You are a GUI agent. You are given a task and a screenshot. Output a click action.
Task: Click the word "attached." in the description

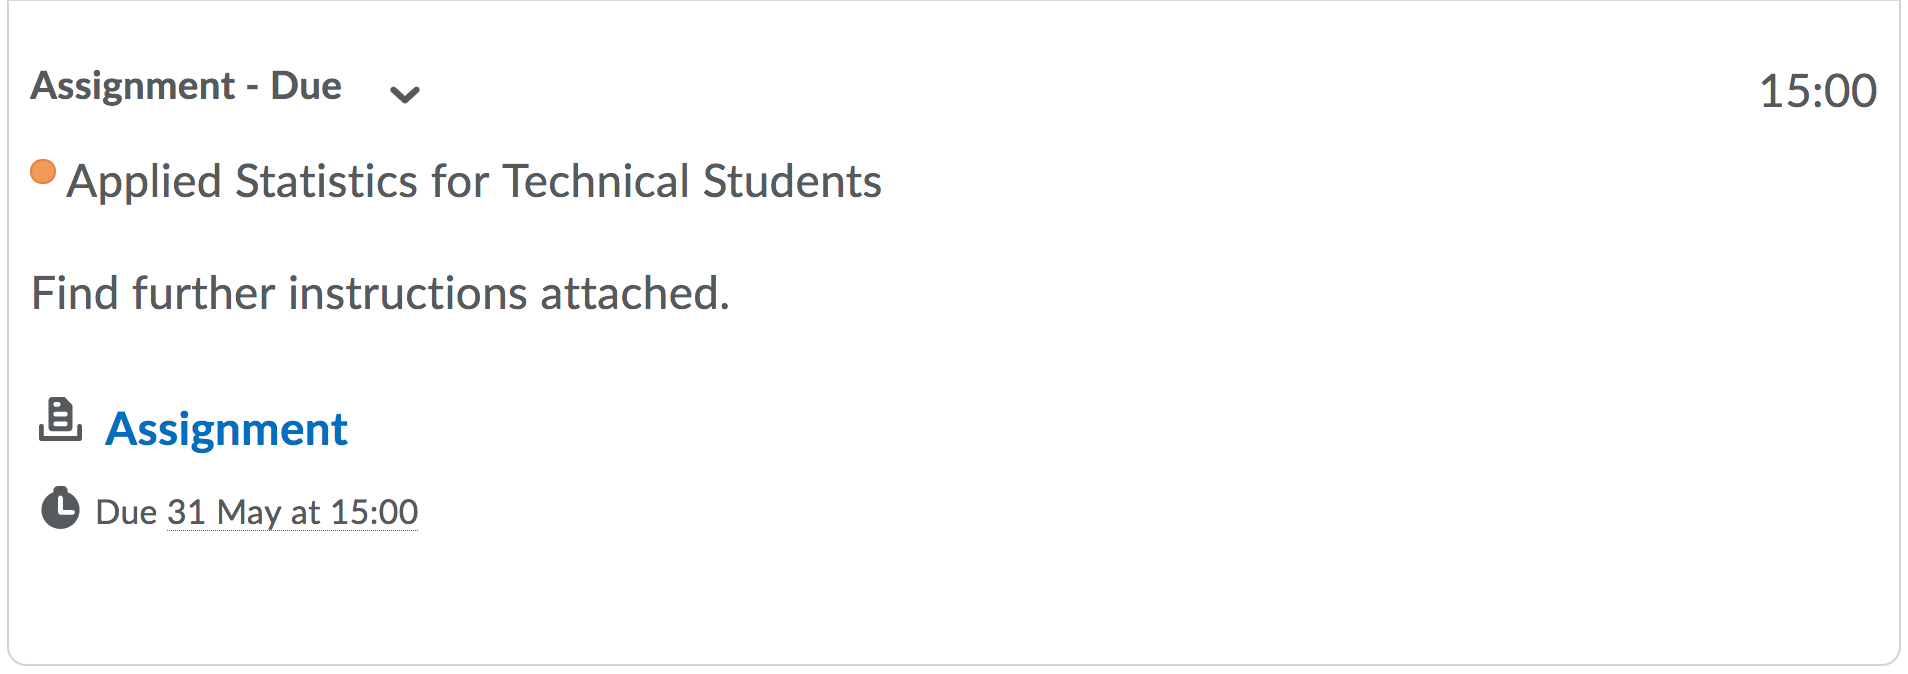635,293
